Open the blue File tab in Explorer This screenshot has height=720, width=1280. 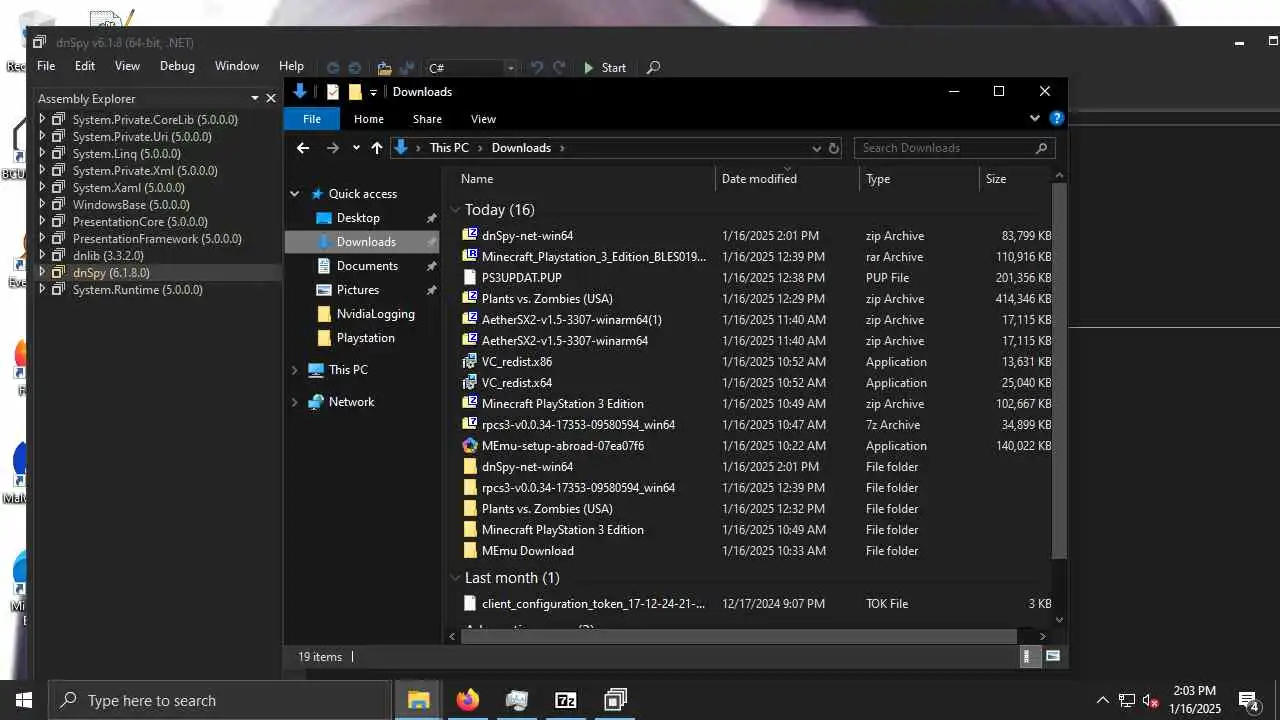[x=312, y=119]
